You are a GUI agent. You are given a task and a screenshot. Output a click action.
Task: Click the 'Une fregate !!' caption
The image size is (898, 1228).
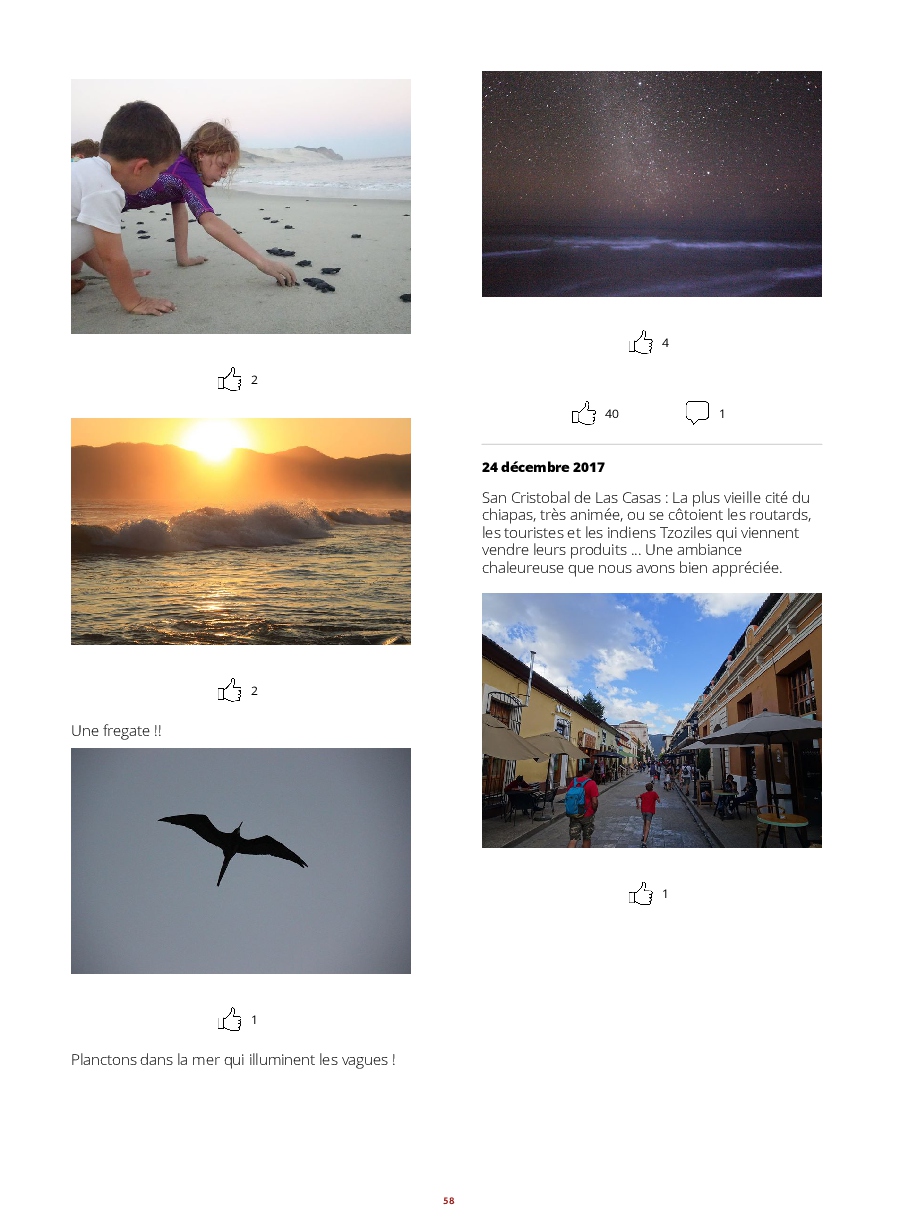coord(116,731)
